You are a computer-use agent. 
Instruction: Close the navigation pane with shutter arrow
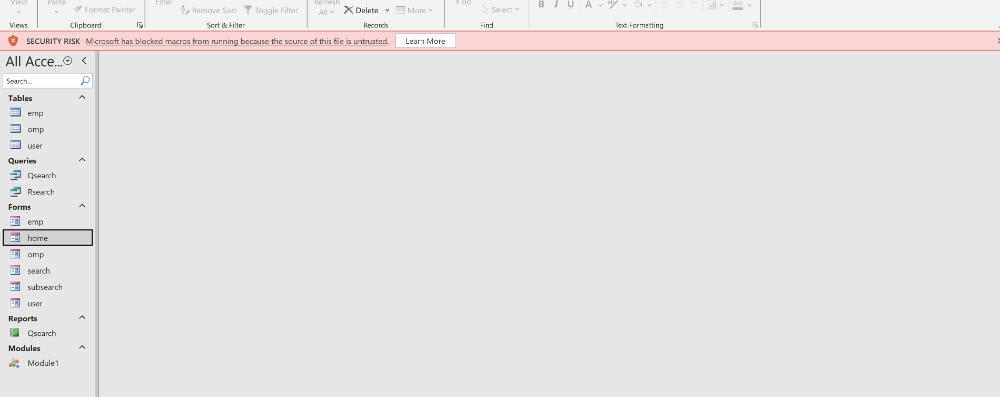(x=84, y=61)
